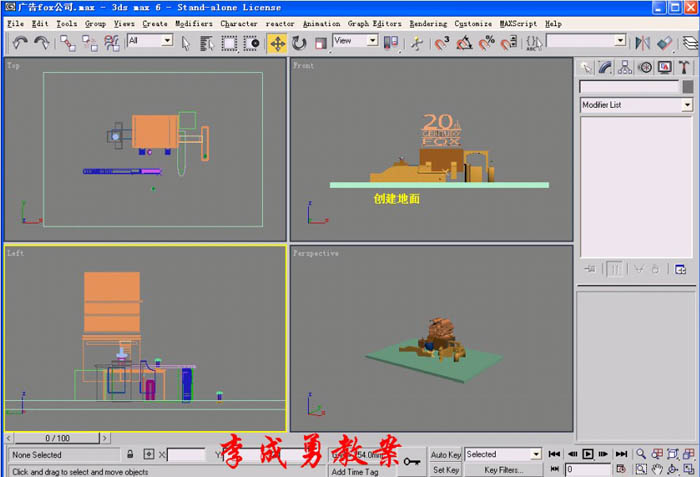The height and width of the screenshot is (477, 700).
Task: Switch to the Modify command panel tab
Action: click(605, 67)
